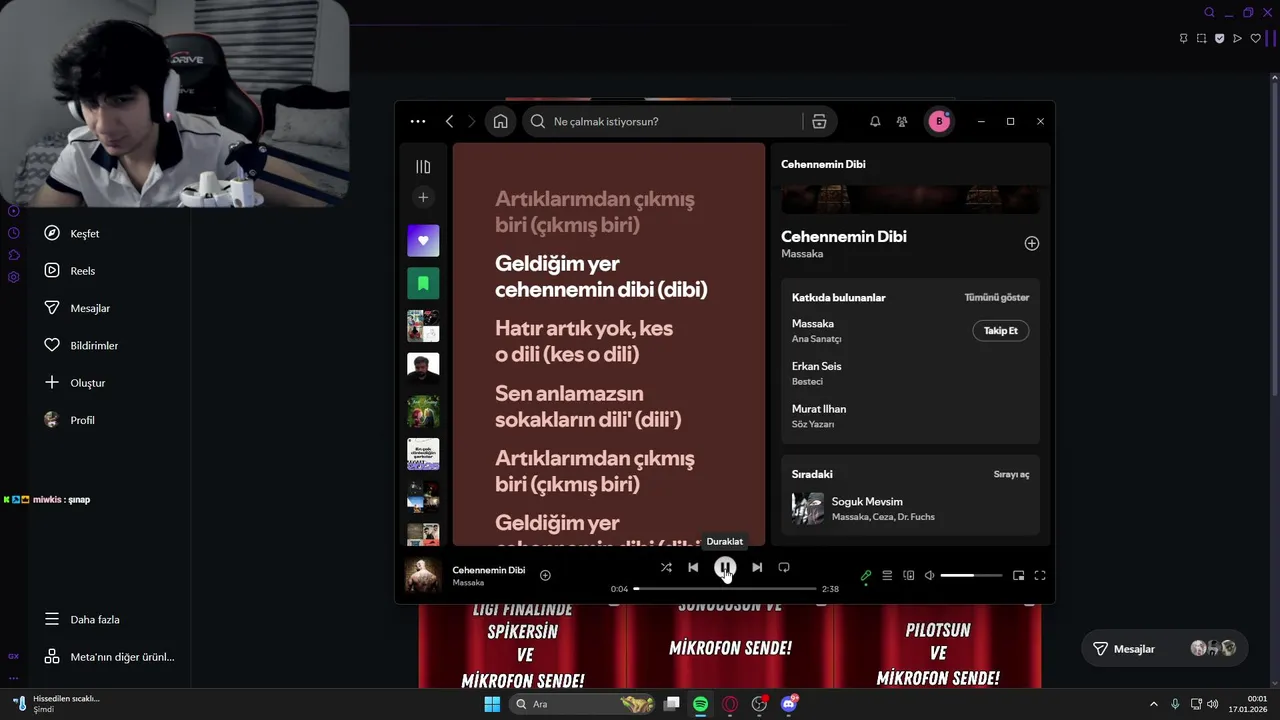
Task: Toggle shuffle in Spotify player
Action: click(666, 567)
